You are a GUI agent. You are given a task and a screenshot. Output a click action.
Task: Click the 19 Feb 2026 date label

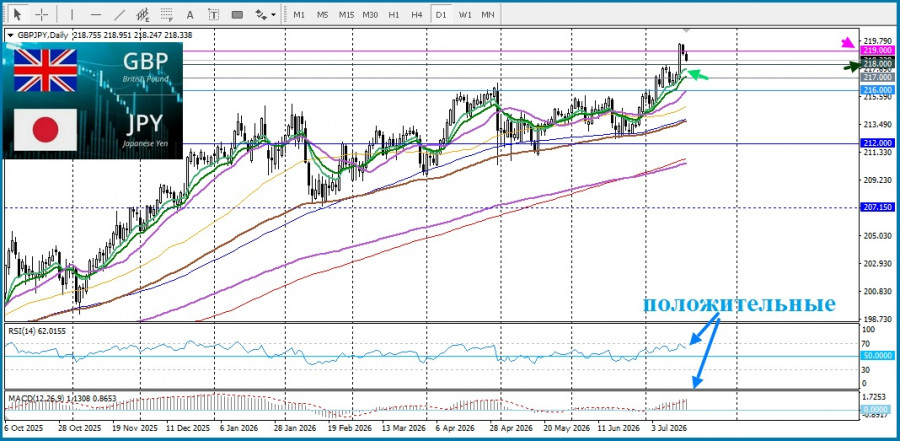pyautogui.click(x=350, y=428)
